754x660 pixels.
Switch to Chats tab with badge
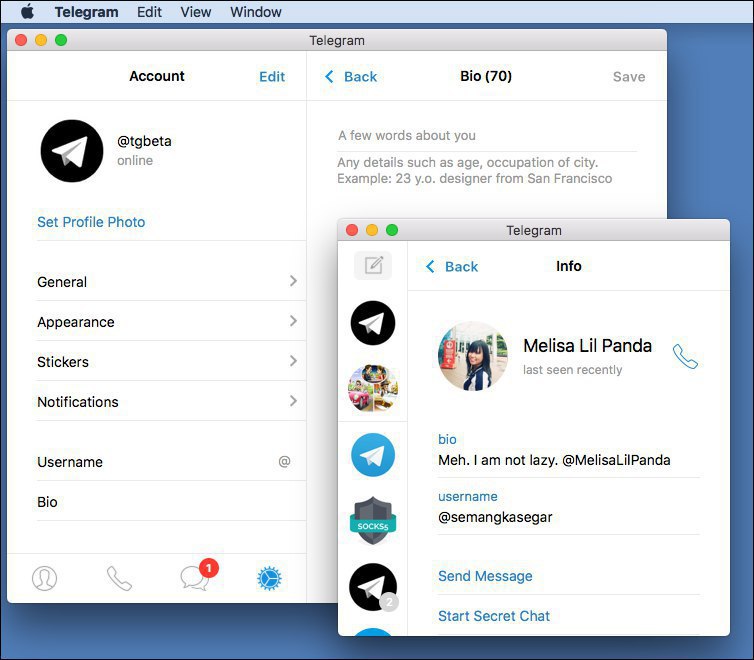click(x=198, y=575)
